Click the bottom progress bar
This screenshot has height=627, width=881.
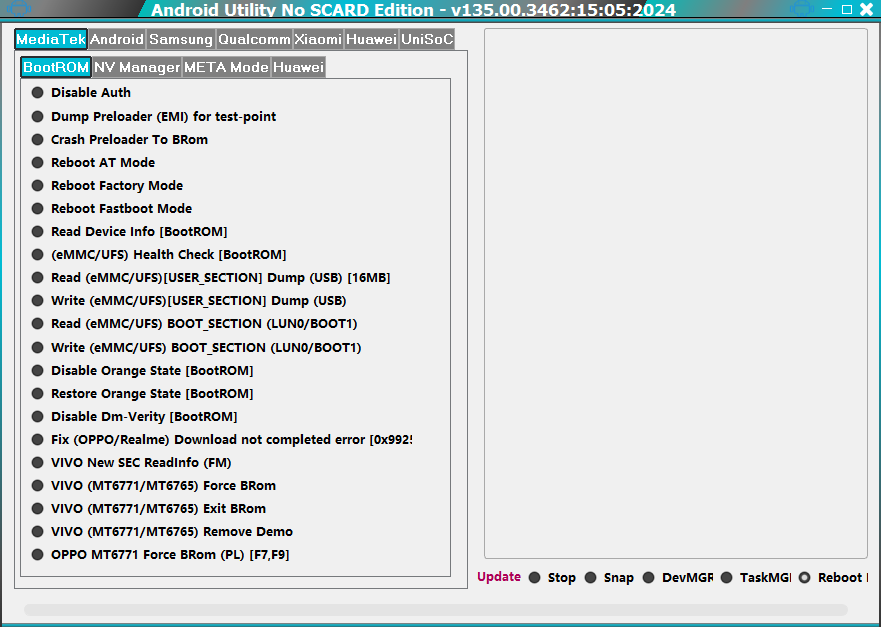[435, 610]
